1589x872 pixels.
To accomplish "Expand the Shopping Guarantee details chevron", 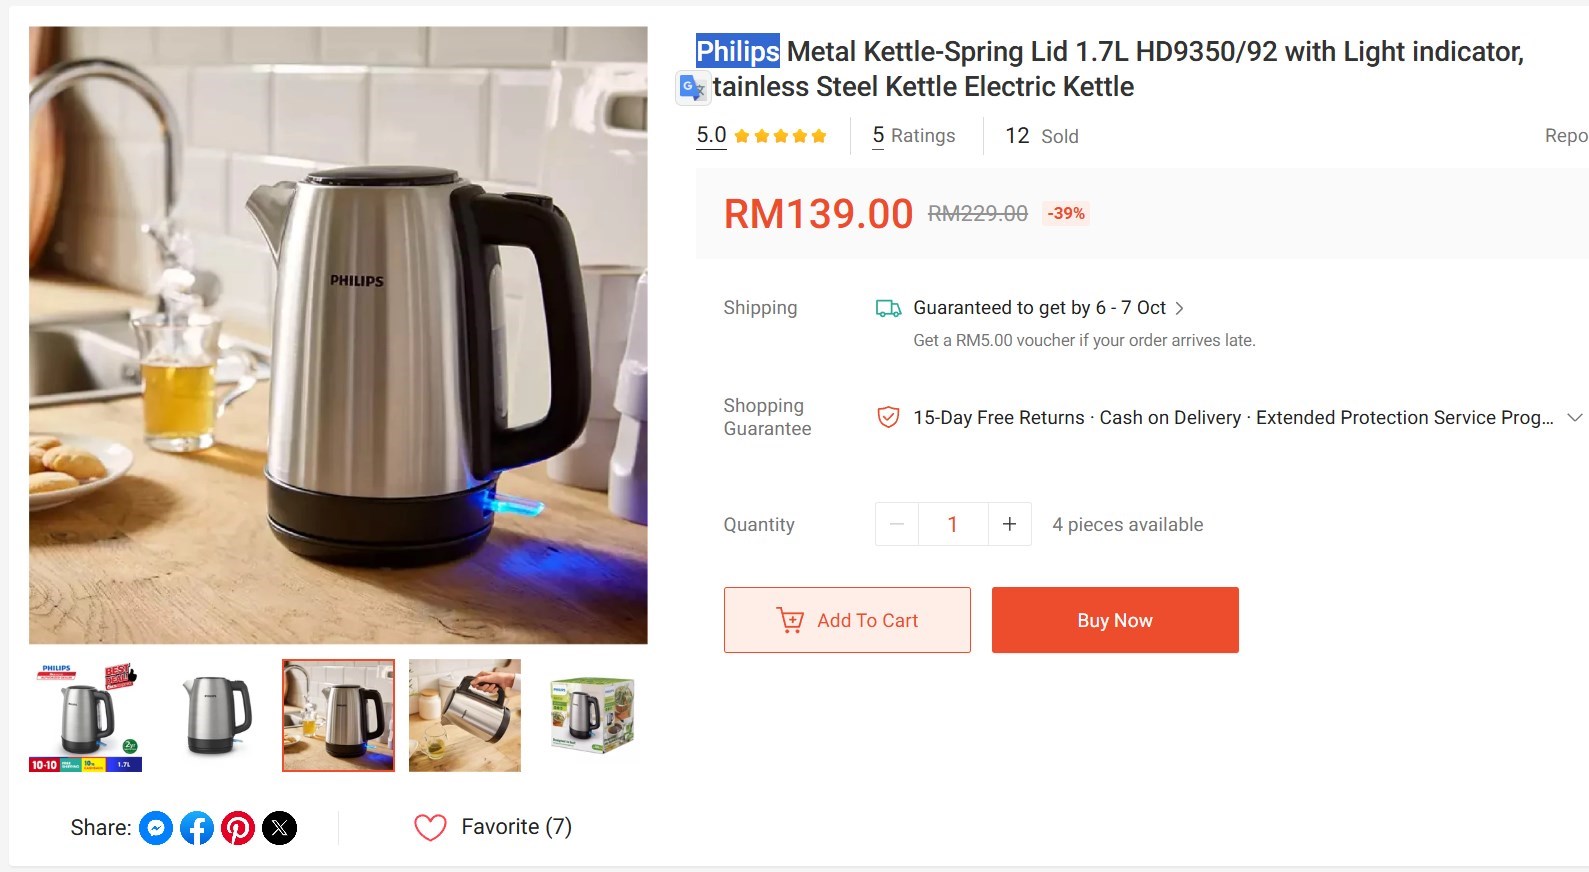I will click(x=1574, y=417).
